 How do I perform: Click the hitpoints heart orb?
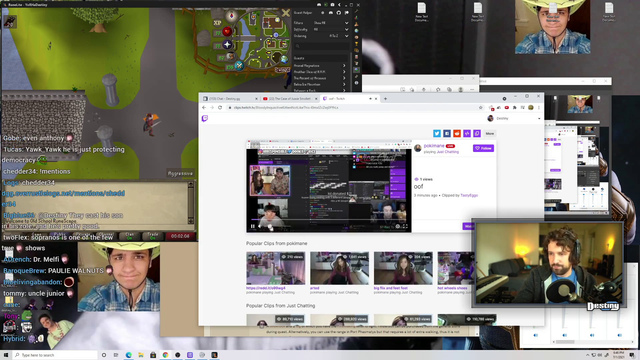pyautogui.click(x=227, y=31)
